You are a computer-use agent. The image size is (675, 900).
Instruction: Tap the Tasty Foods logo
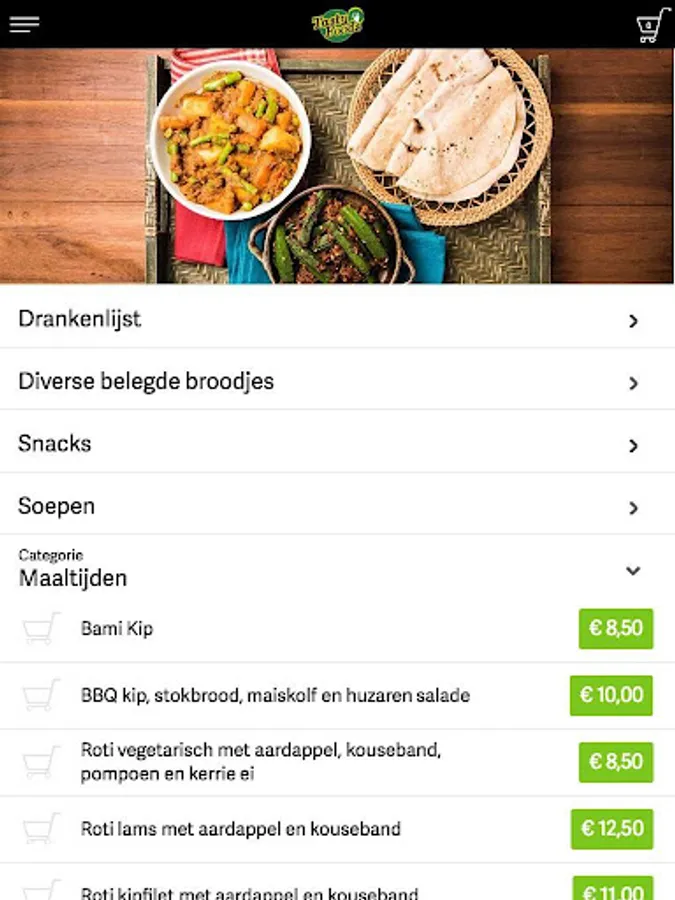click(x=337, y=24)
